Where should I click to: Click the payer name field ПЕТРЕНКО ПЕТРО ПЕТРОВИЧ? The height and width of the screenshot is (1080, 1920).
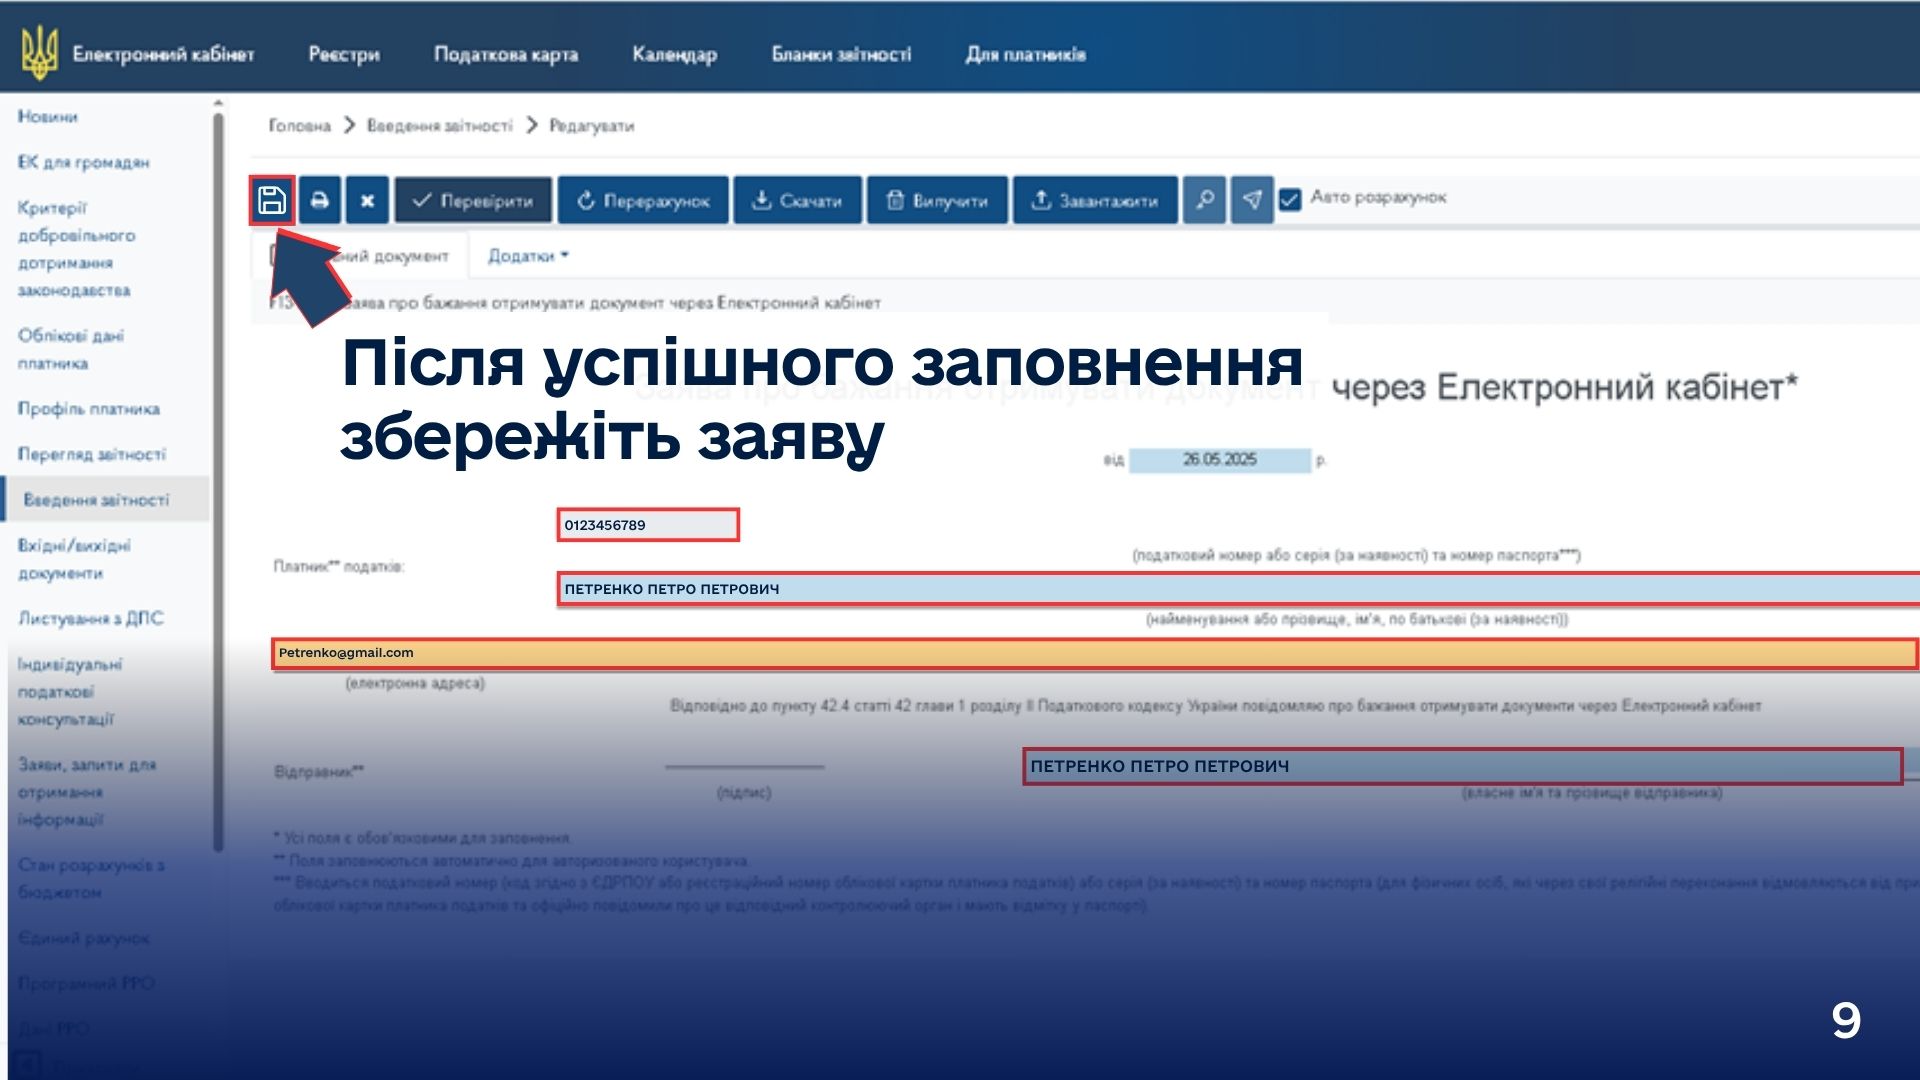pos(1239,589)
